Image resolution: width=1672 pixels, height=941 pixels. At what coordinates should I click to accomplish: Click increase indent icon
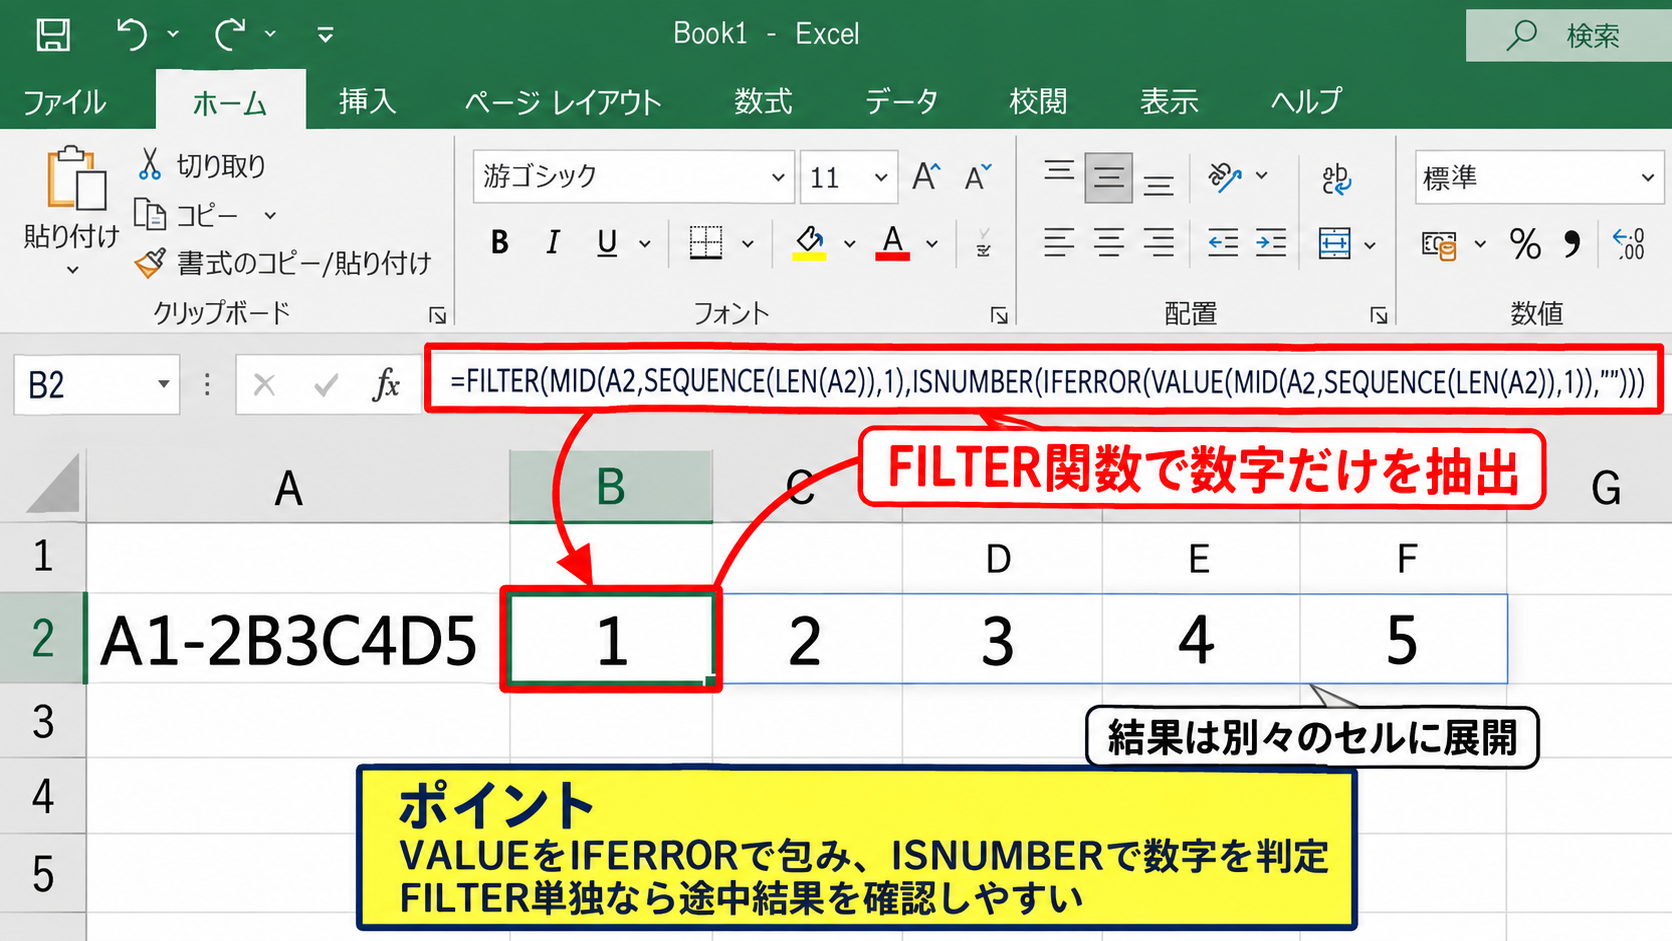[x=1271, y=243]
